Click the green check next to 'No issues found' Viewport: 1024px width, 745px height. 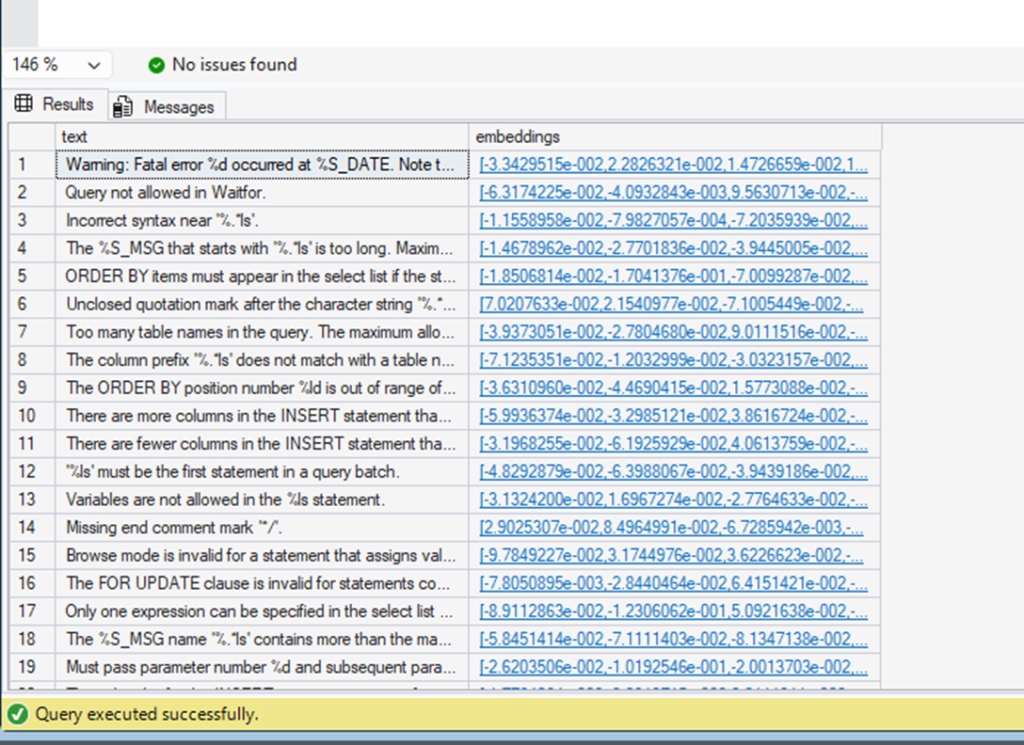[x=157, y=64]
